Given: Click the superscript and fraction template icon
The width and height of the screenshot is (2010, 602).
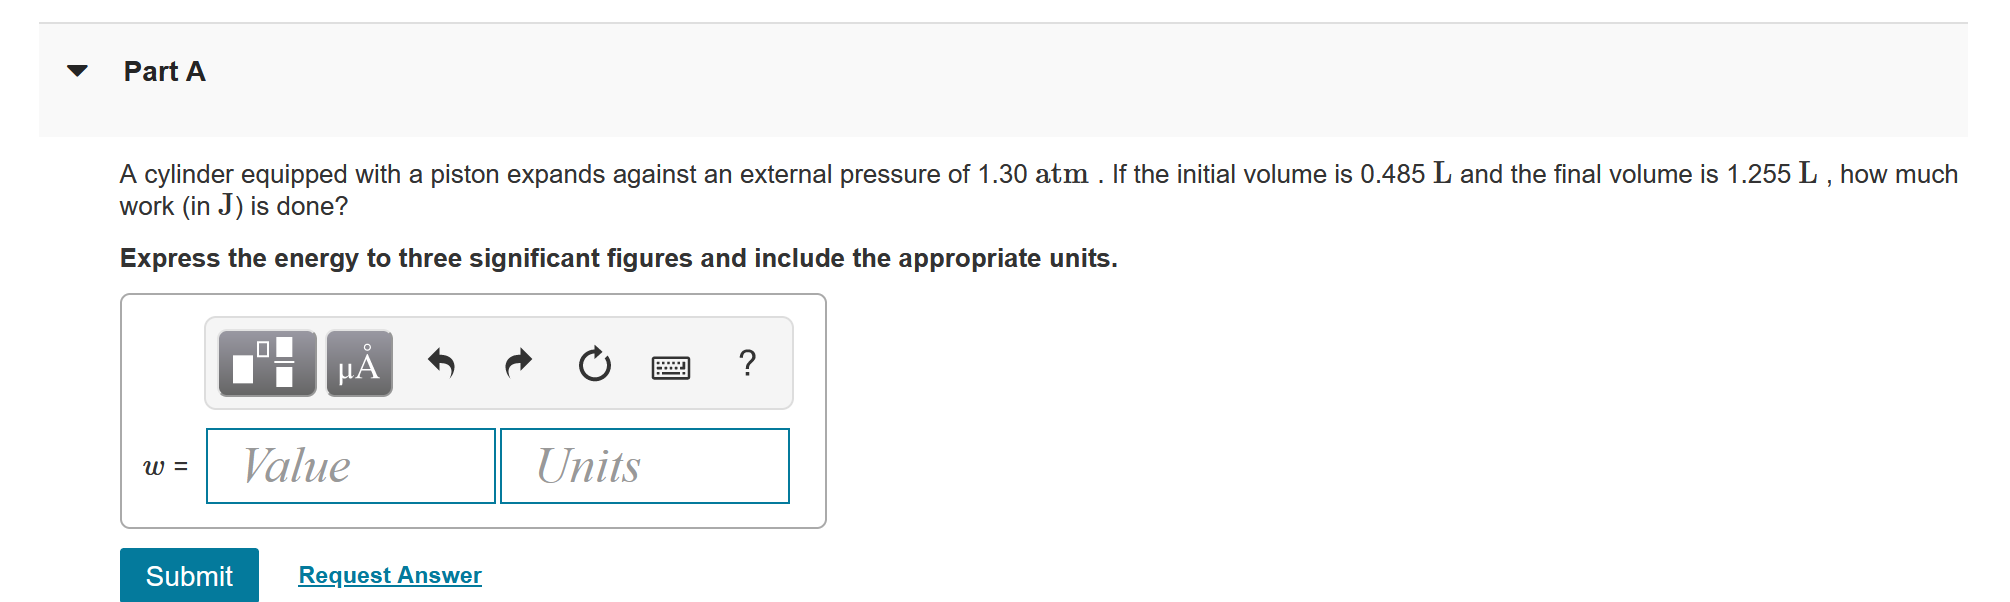Looking at the screenshot, I should (264, 364).
